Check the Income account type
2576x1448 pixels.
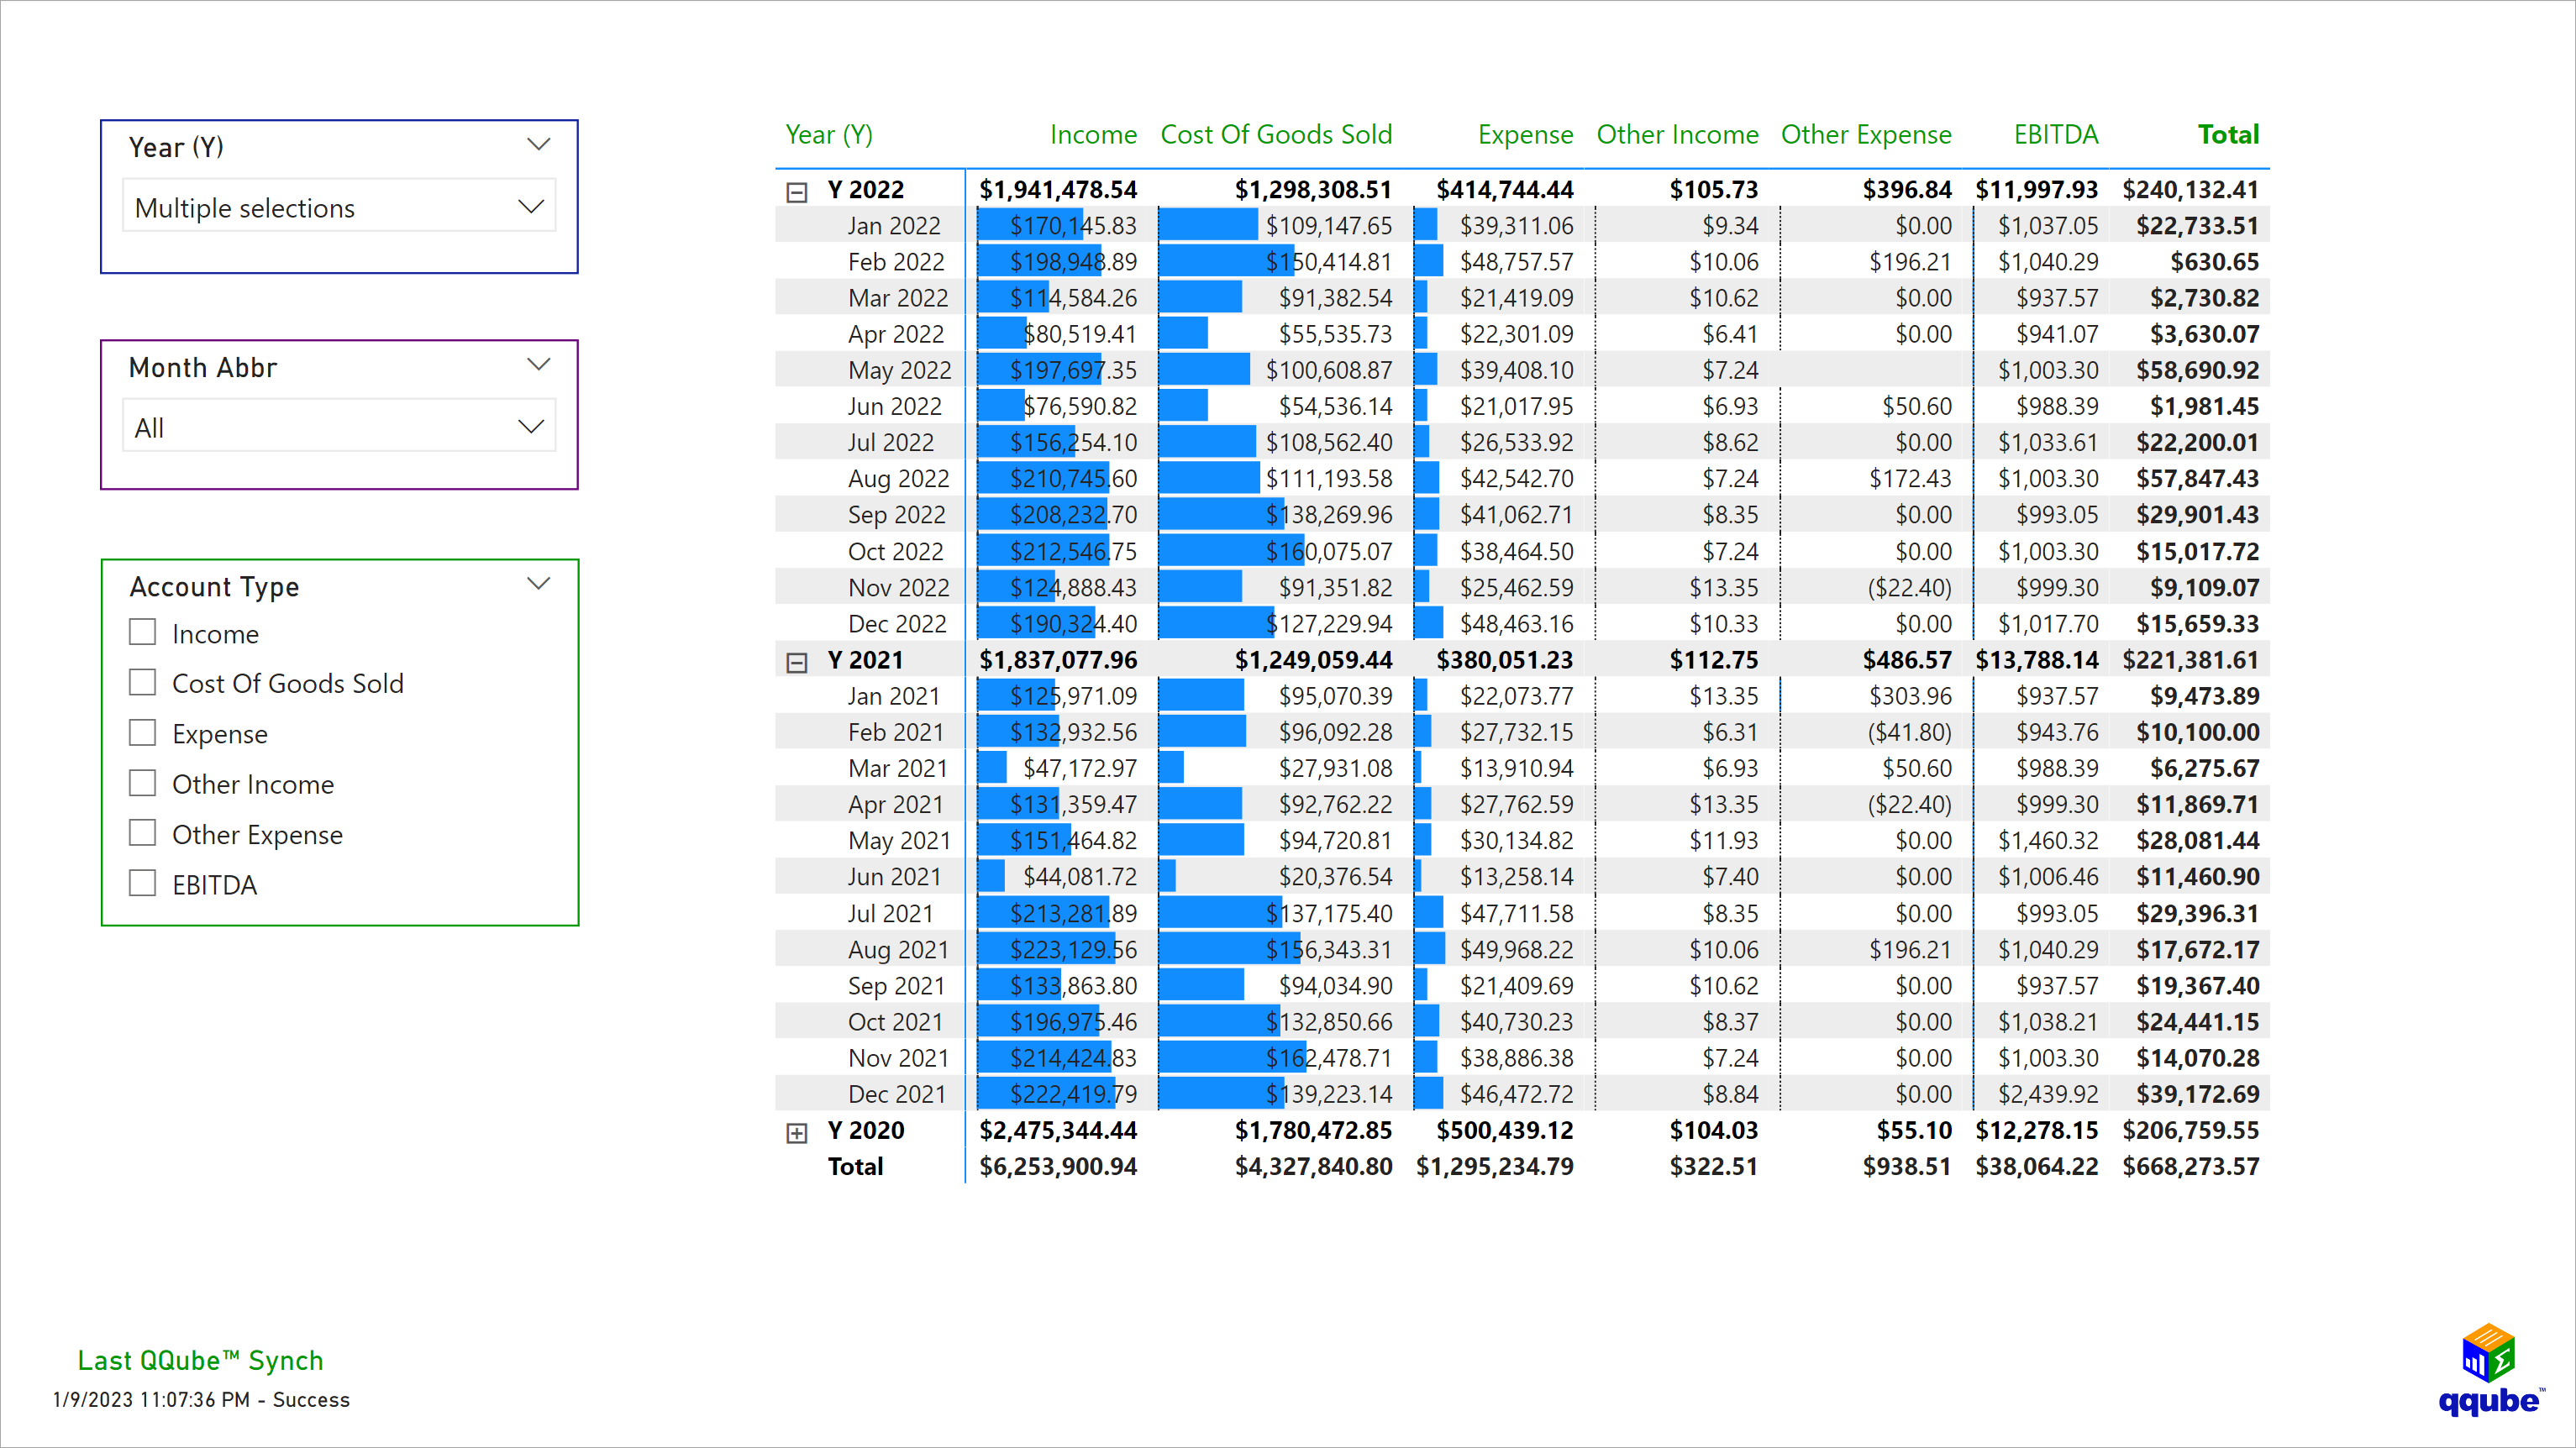[x=142, y=632]
